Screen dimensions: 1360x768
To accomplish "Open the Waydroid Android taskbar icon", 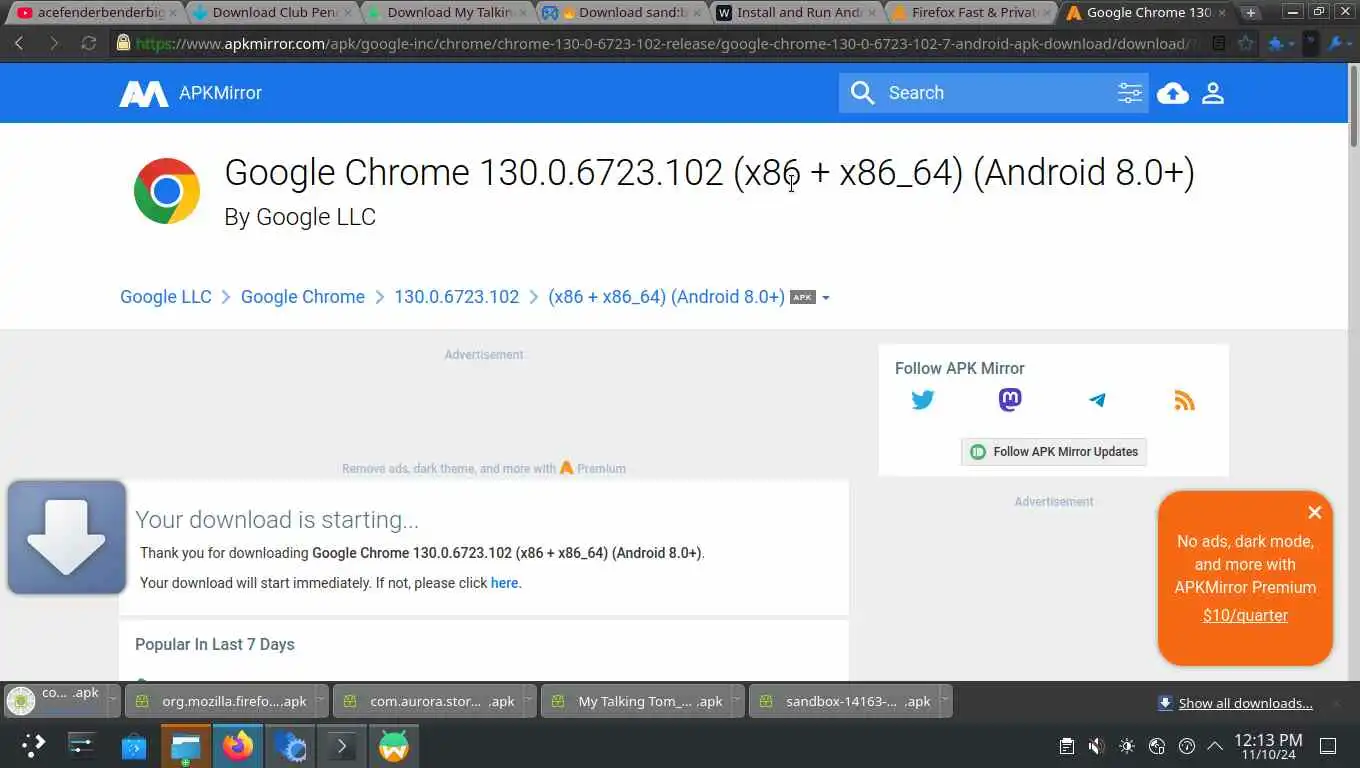I will (x=394, y=746).
